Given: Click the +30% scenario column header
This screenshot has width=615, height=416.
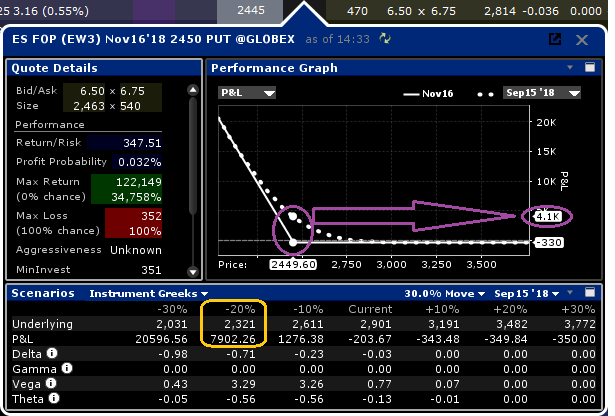Looking at the screenshot, I should (x=578, y=309).
